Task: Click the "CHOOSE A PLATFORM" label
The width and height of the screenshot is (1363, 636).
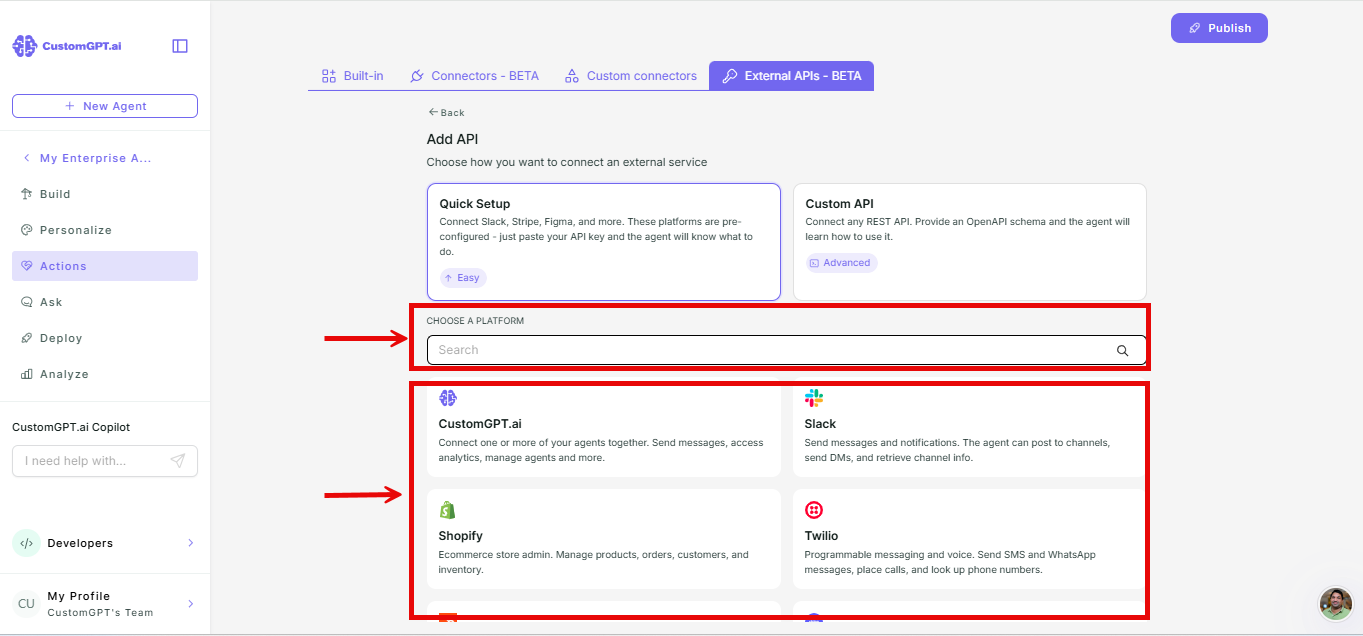Action: 475,321
